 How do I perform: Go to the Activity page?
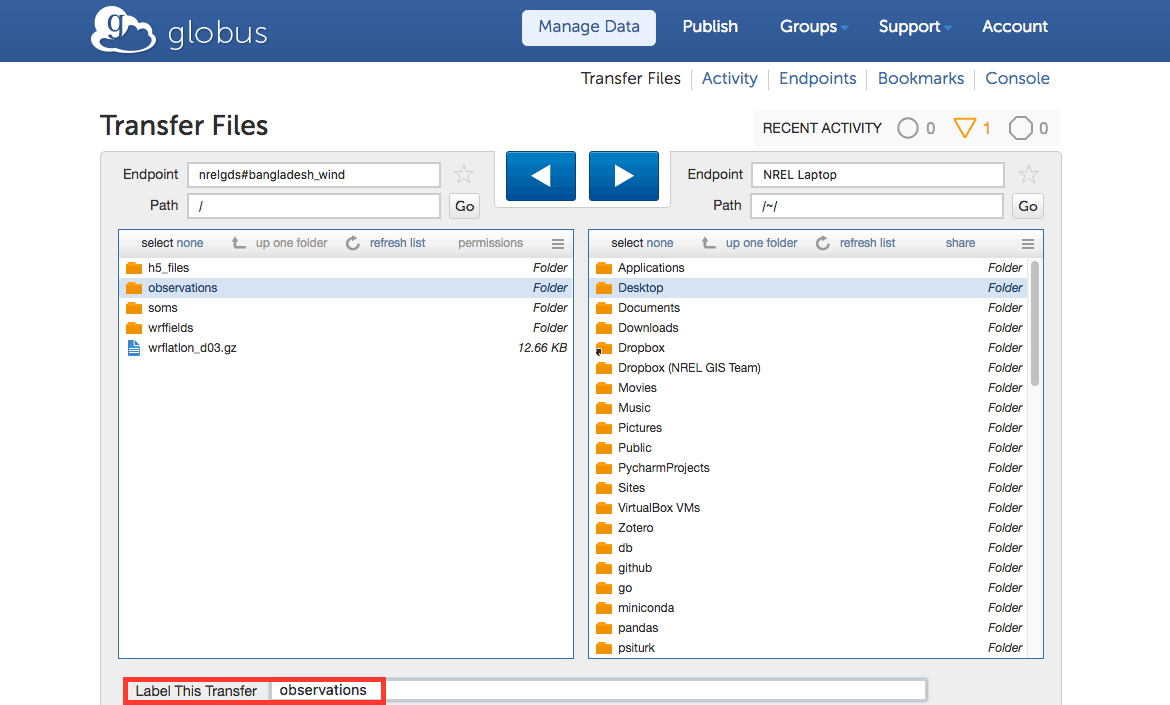point(730,78)
